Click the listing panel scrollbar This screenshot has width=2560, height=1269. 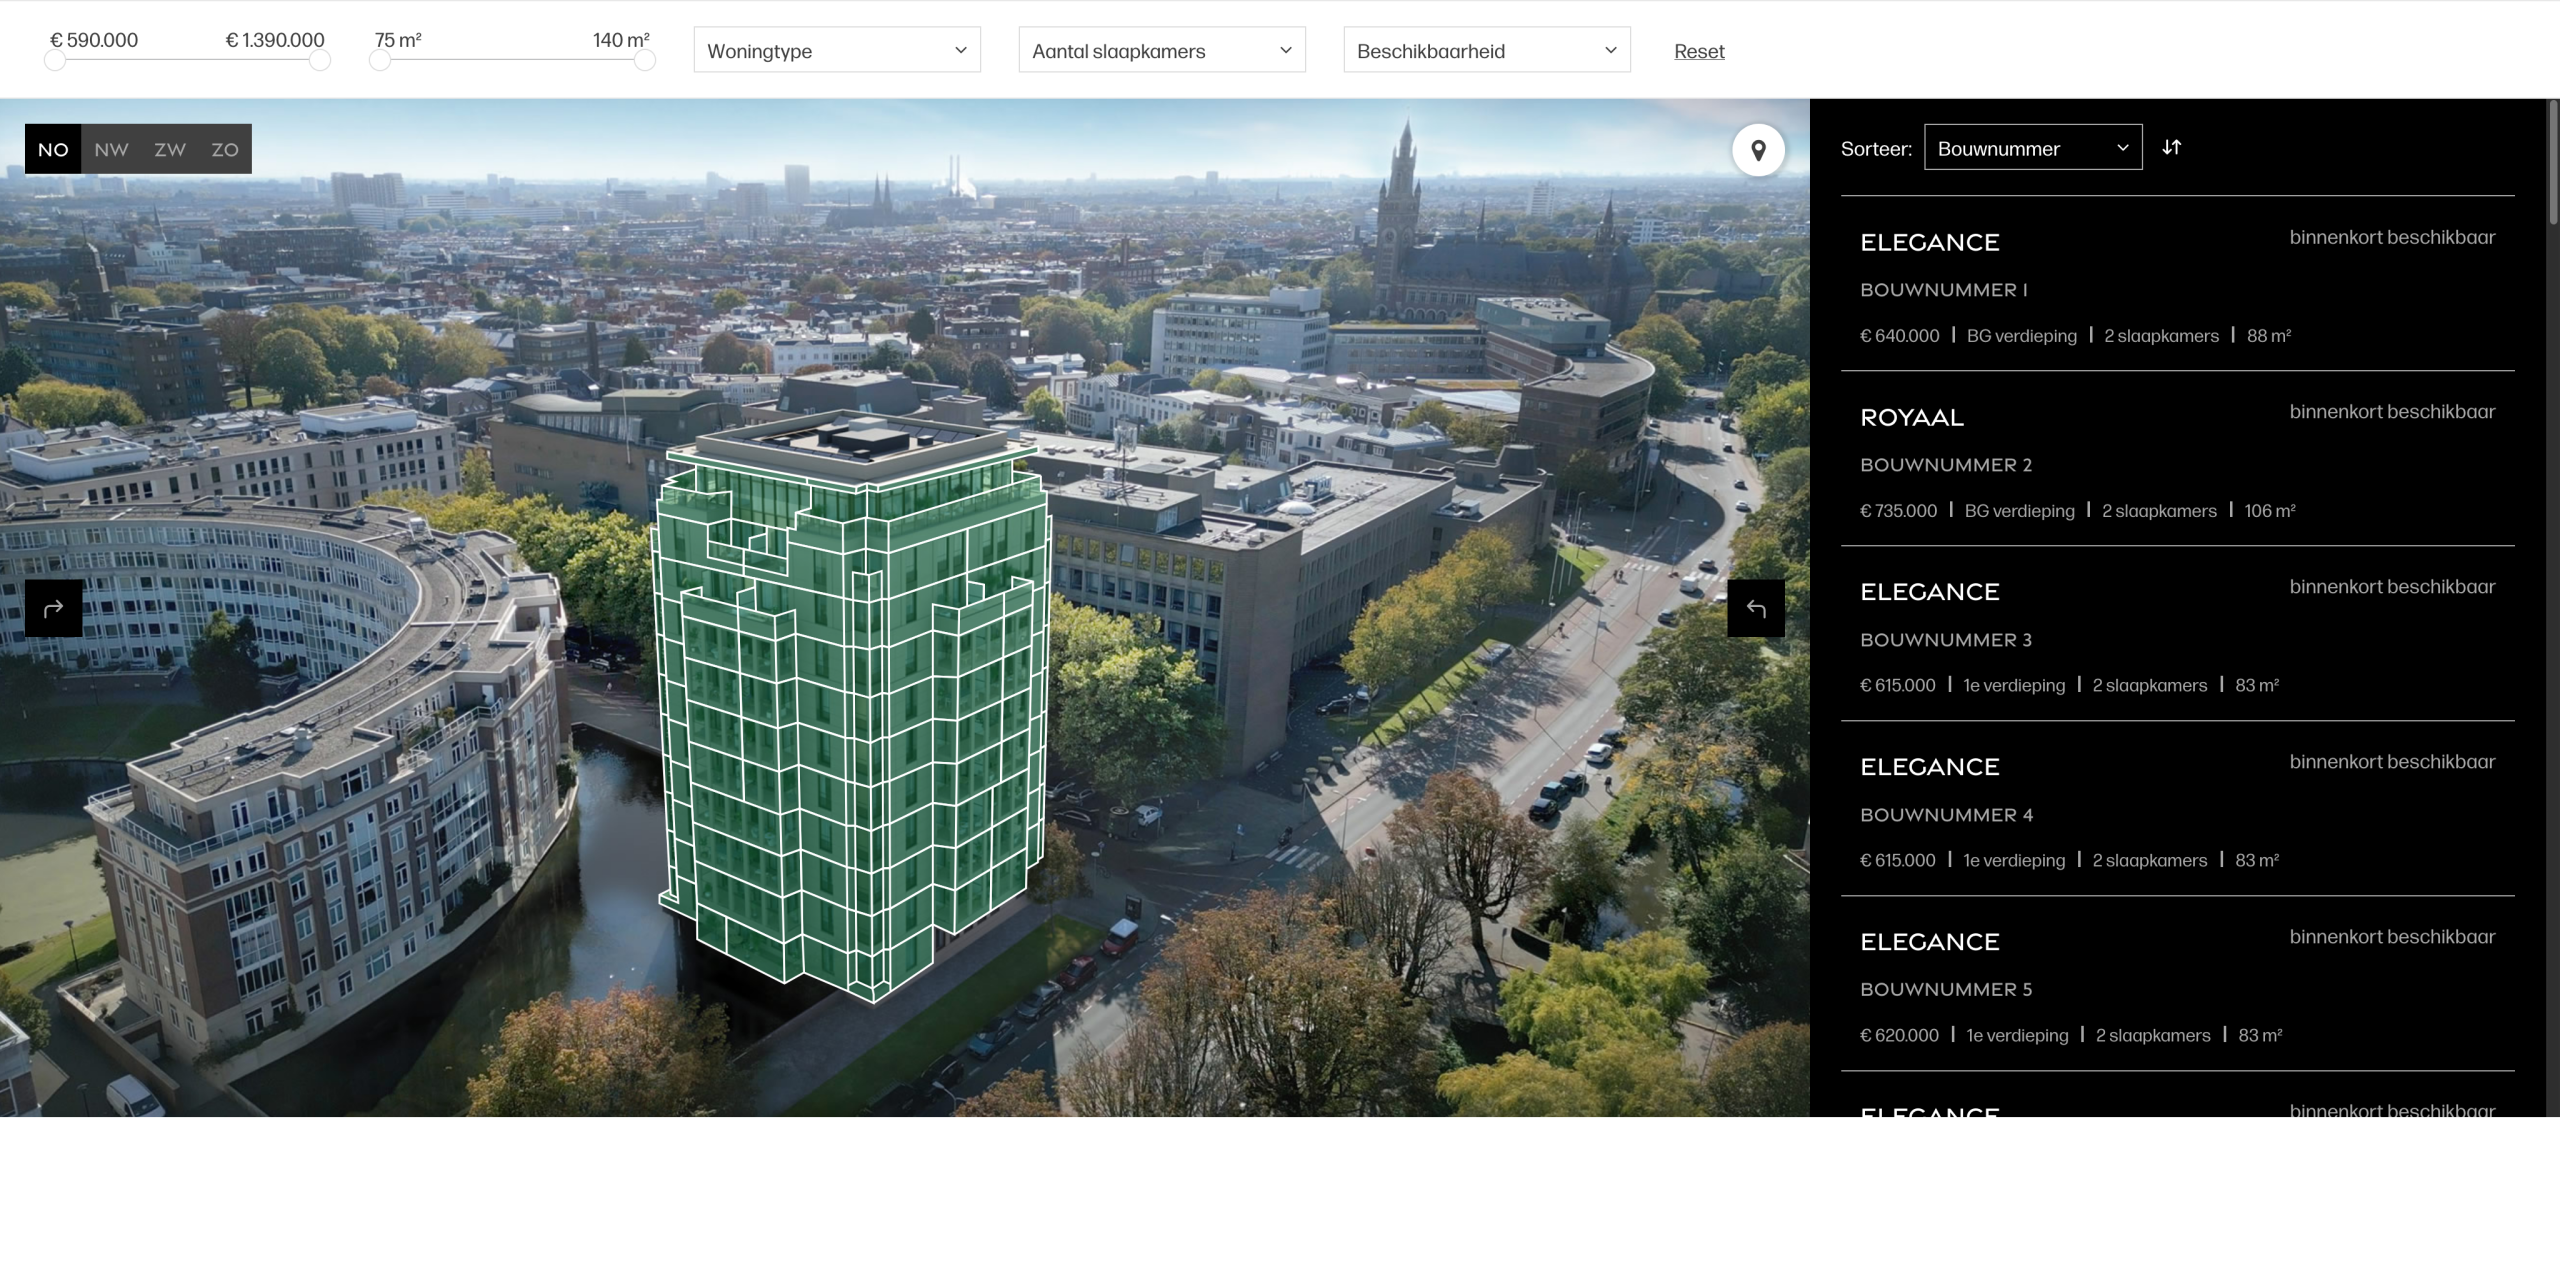pyautogui.click(x=2552, y=160)
